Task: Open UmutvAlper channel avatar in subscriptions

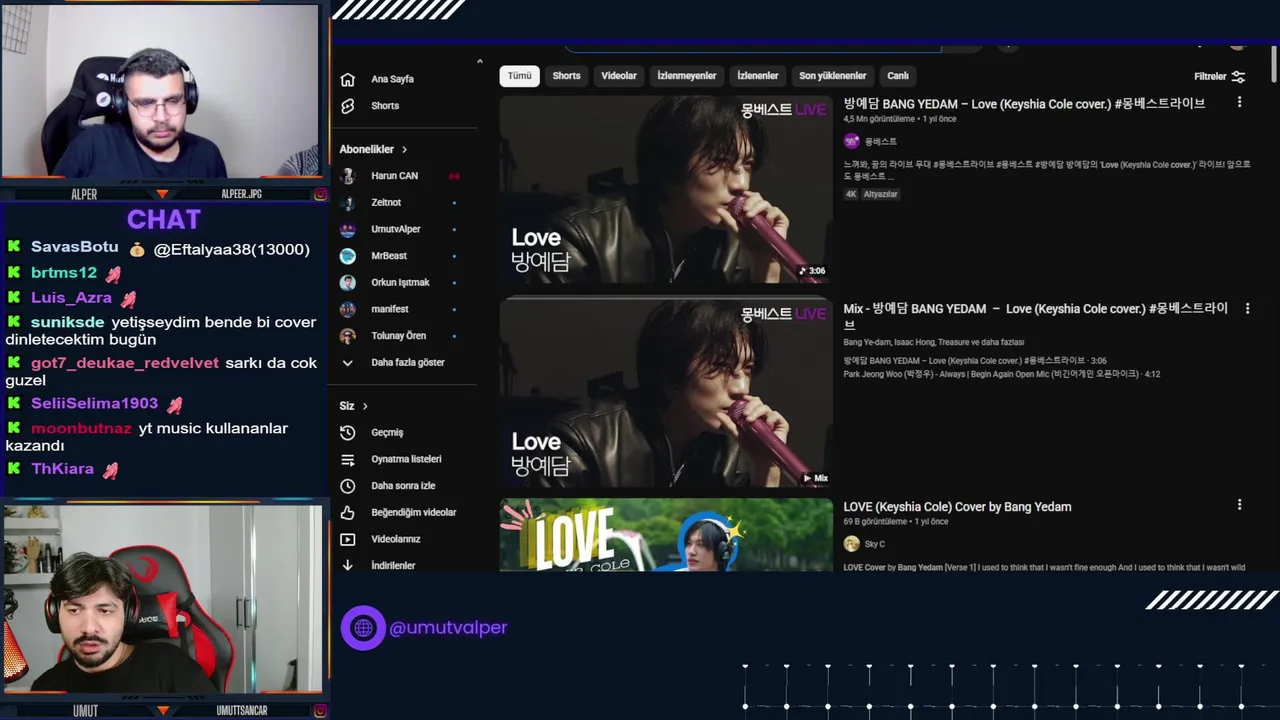Action: (x=347, y=229)
